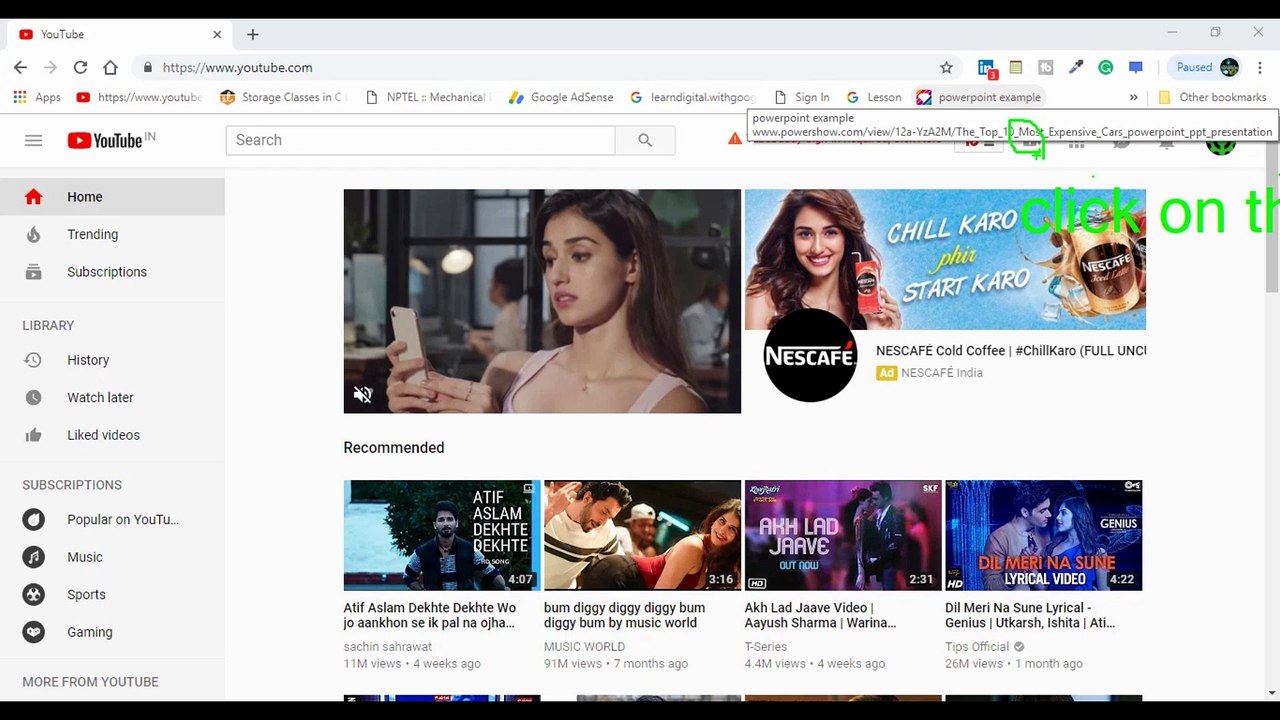The height and width of the screenshot is (720, 1280).
Task: Close the YouTube browser tab
Action: (217, 34)
